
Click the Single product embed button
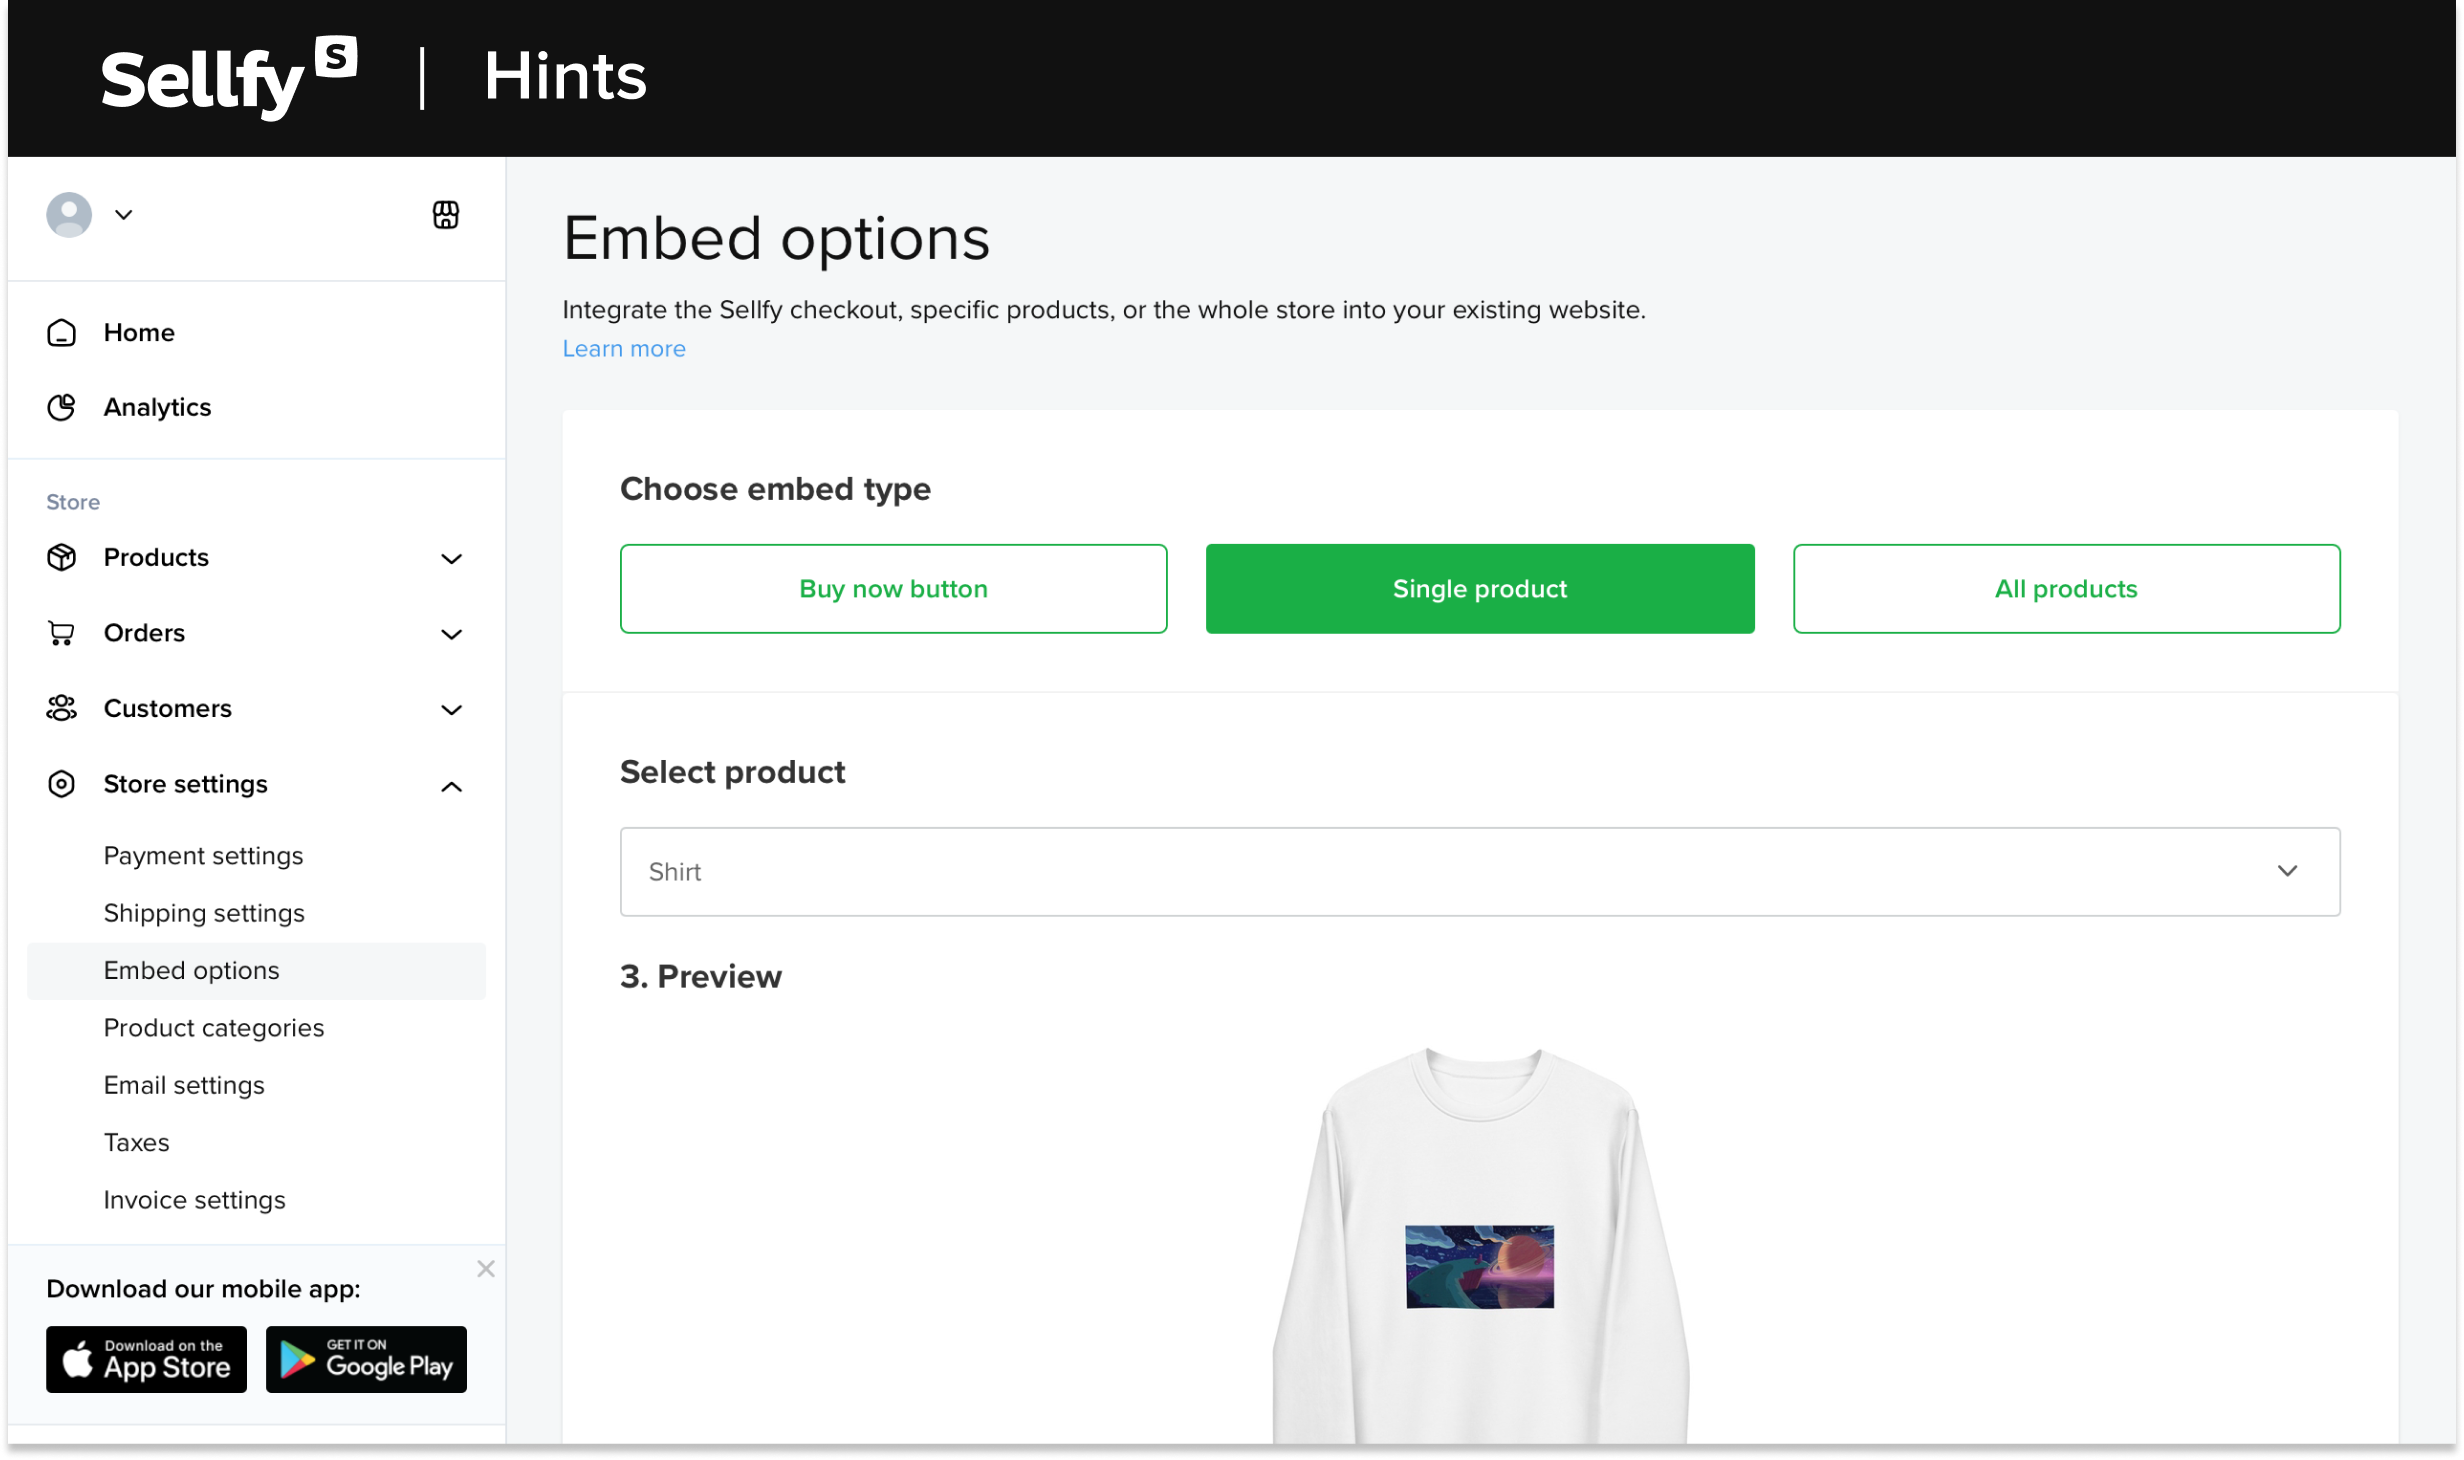click(x=1479, y=587)
